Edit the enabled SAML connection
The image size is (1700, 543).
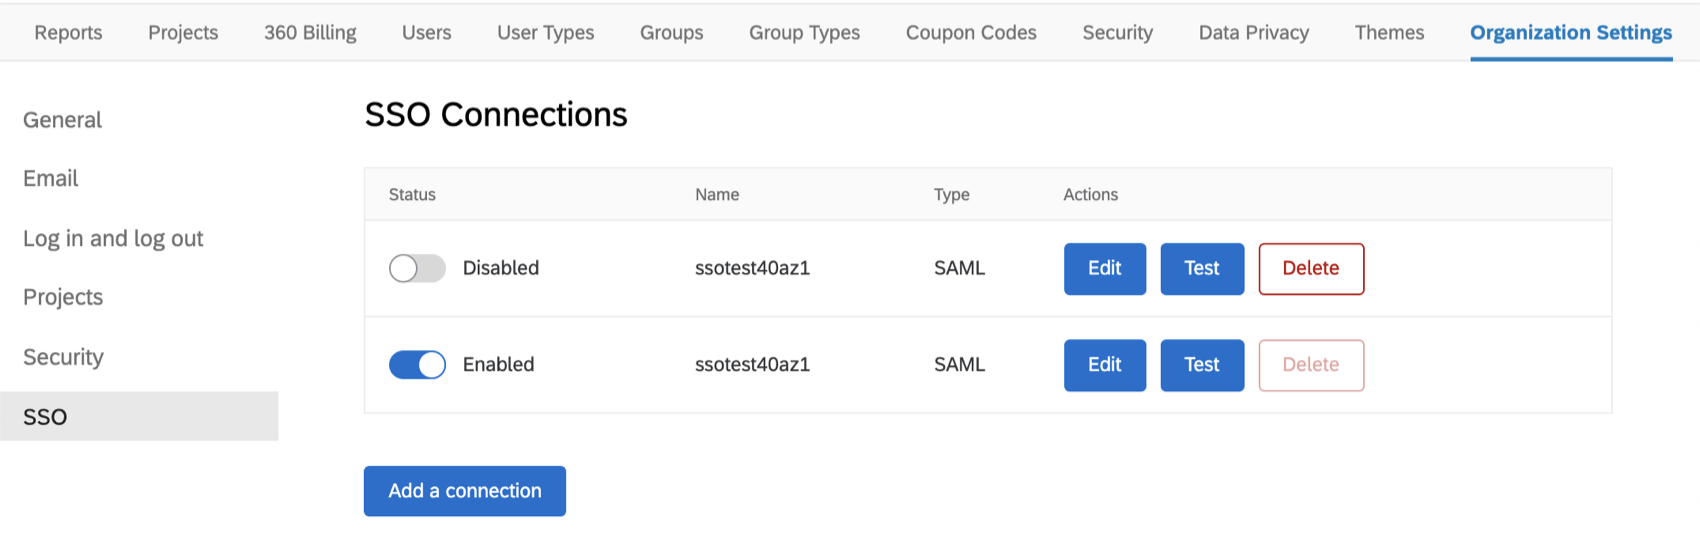(1105, 365)
